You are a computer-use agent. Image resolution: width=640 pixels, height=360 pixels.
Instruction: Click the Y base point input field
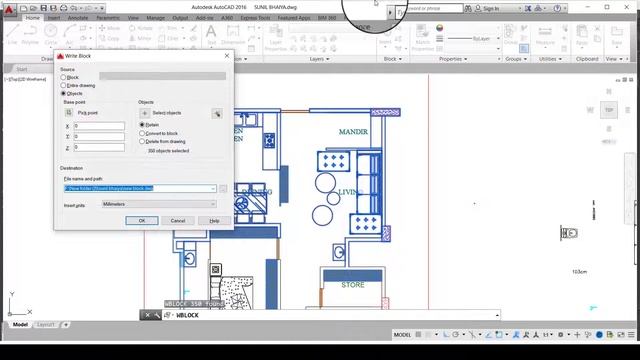[99, 137]
